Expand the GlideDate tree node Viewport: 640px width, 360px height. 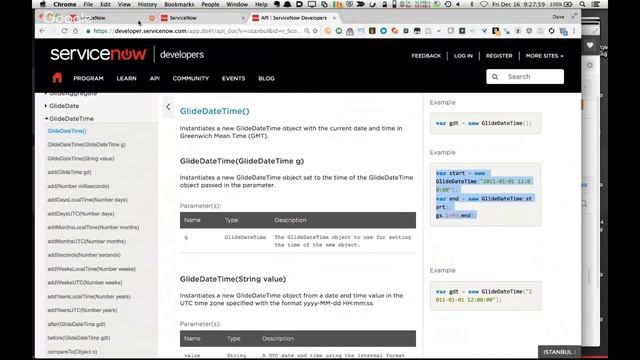tap(46, 106)
